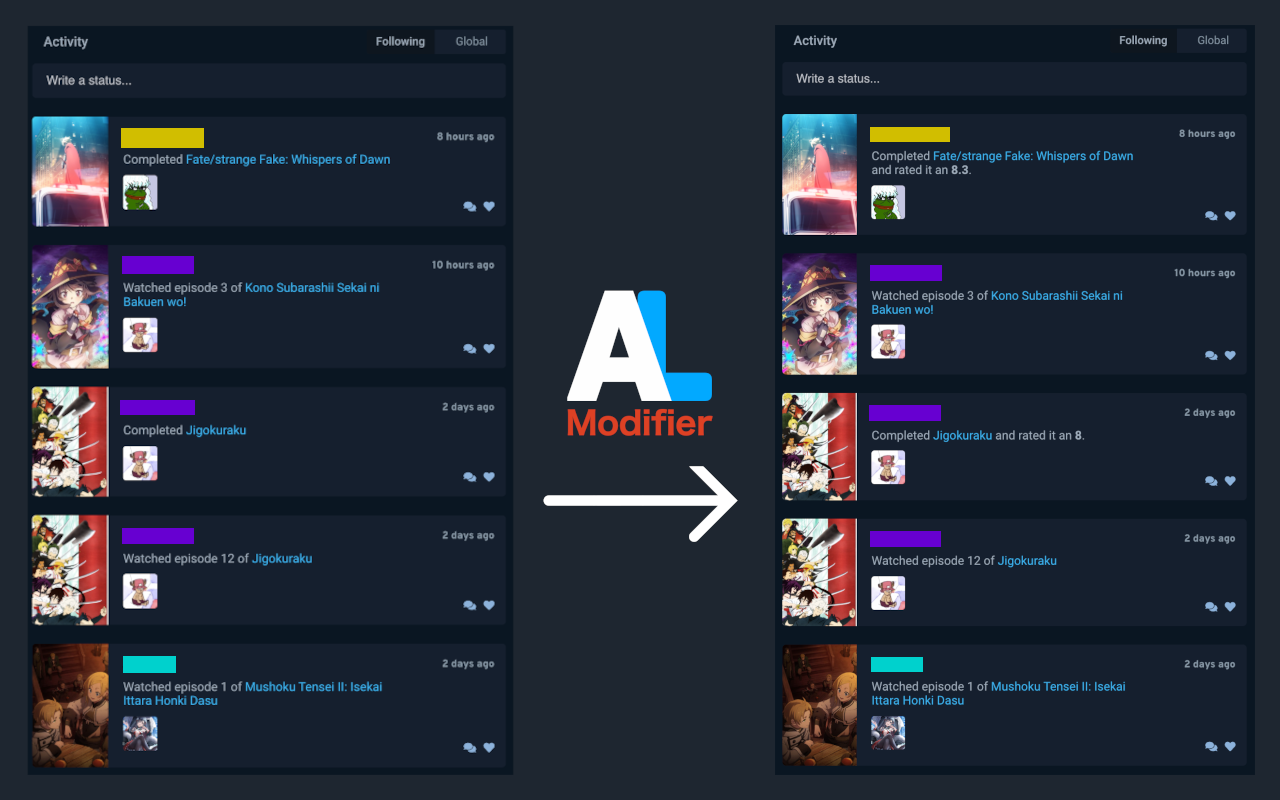This screenshot has width=1280, height=800.
Task: Click '8 hours ago' timestamp in left feed
Action: tap(465, 137)
